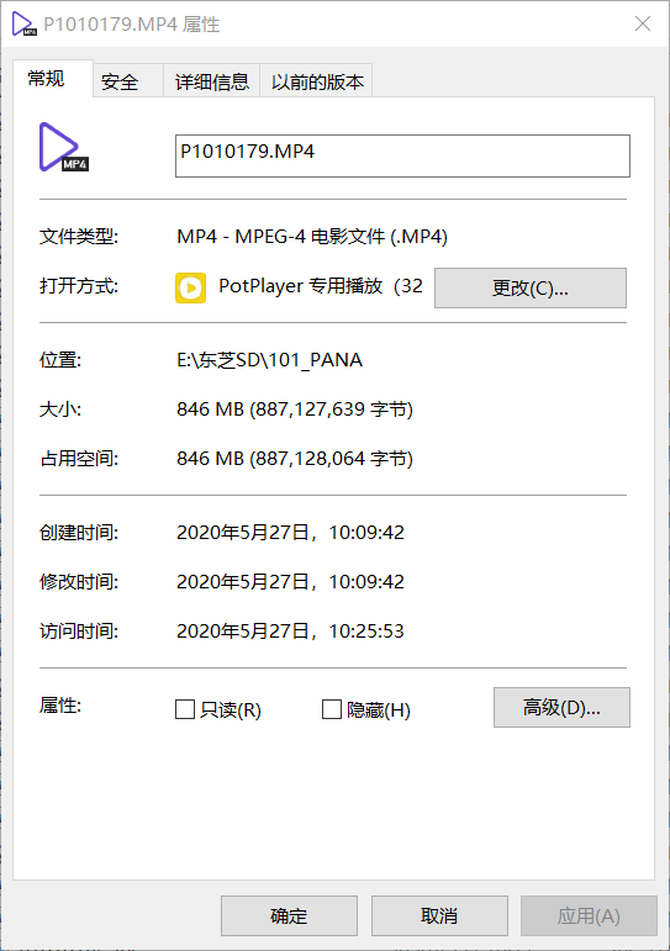Switch to the 详细信息 (Details) tab

(212, 82)
